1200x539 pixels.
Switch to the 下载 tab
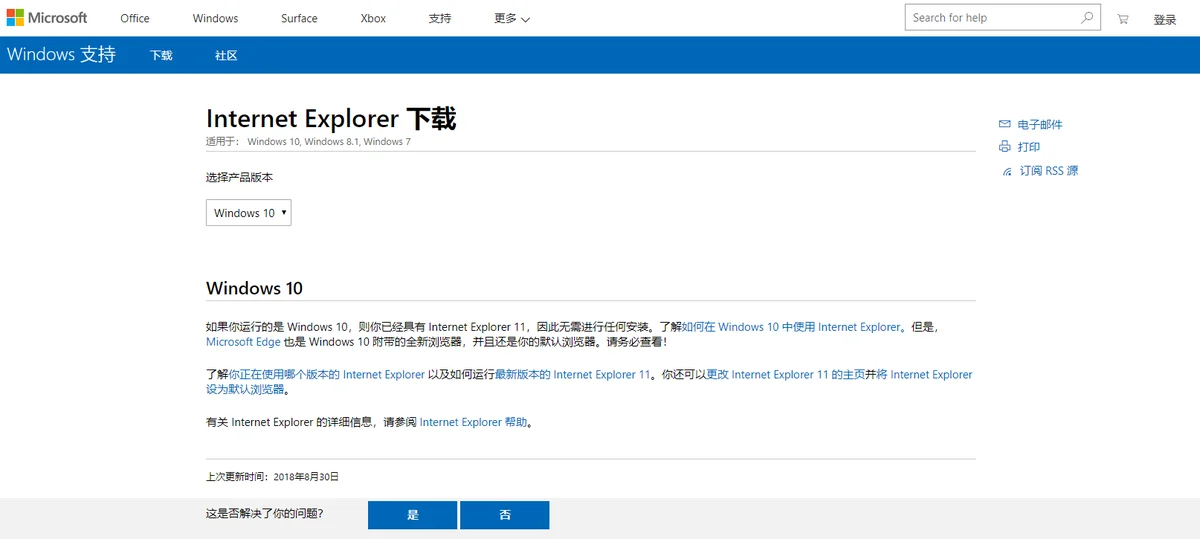pyautogui.click(x=161, y=56)
